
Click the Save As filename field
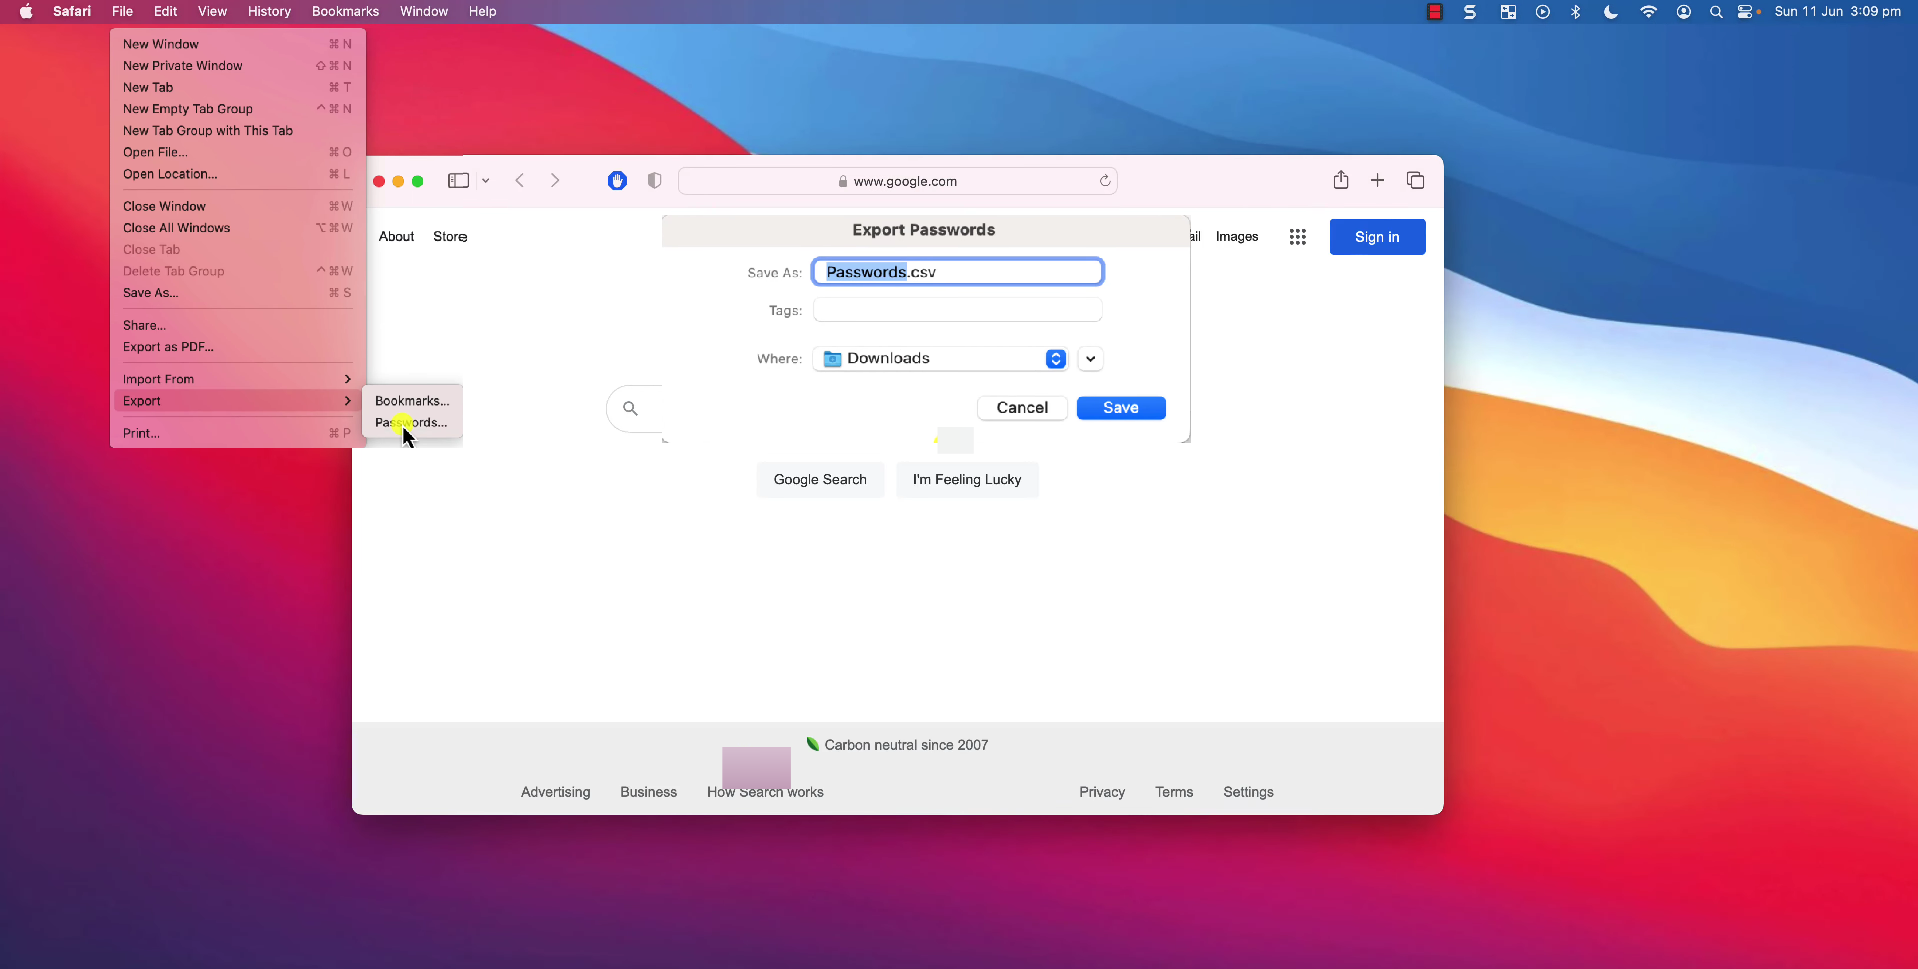tap(958, 272)
